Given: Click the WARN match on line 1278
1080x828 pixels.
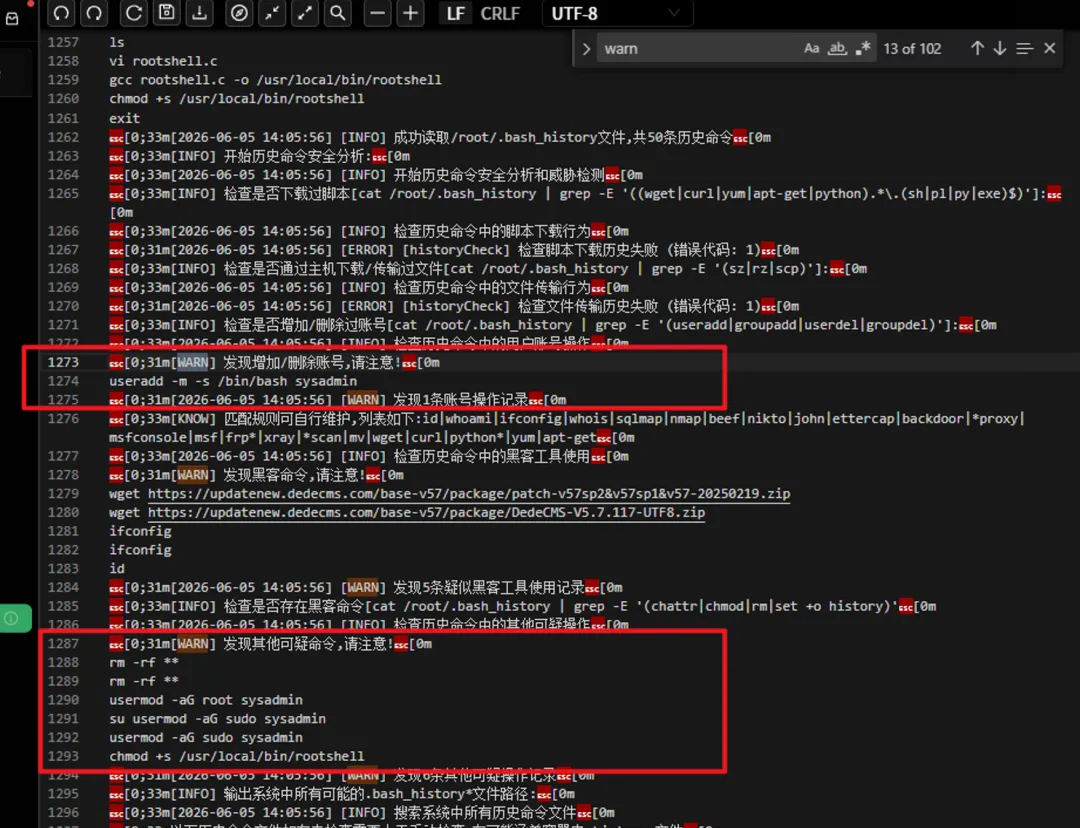Looking at the screenshot, I should tap(192, 475).
